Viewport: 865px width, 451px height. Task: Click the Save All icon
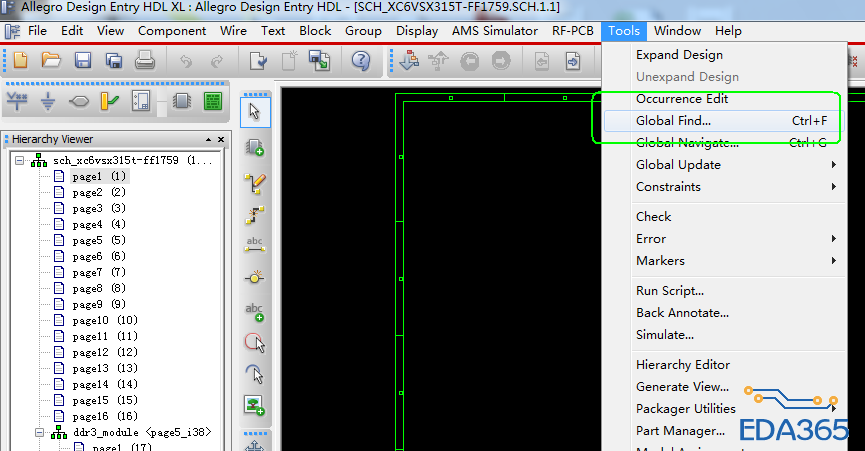coord(114,60)
